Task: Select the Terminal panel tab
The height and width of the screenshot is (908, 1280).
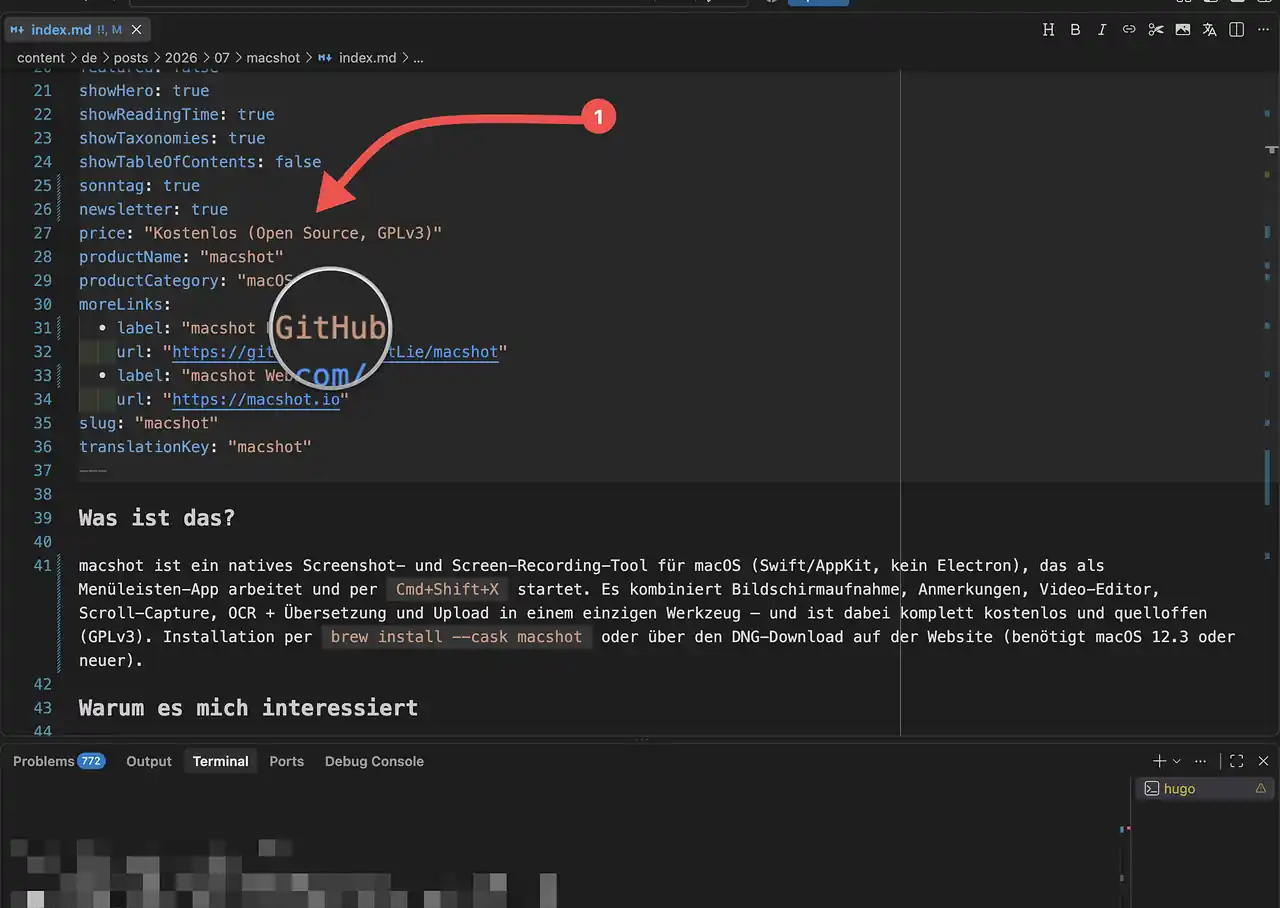Action: (x=220, y=761)
